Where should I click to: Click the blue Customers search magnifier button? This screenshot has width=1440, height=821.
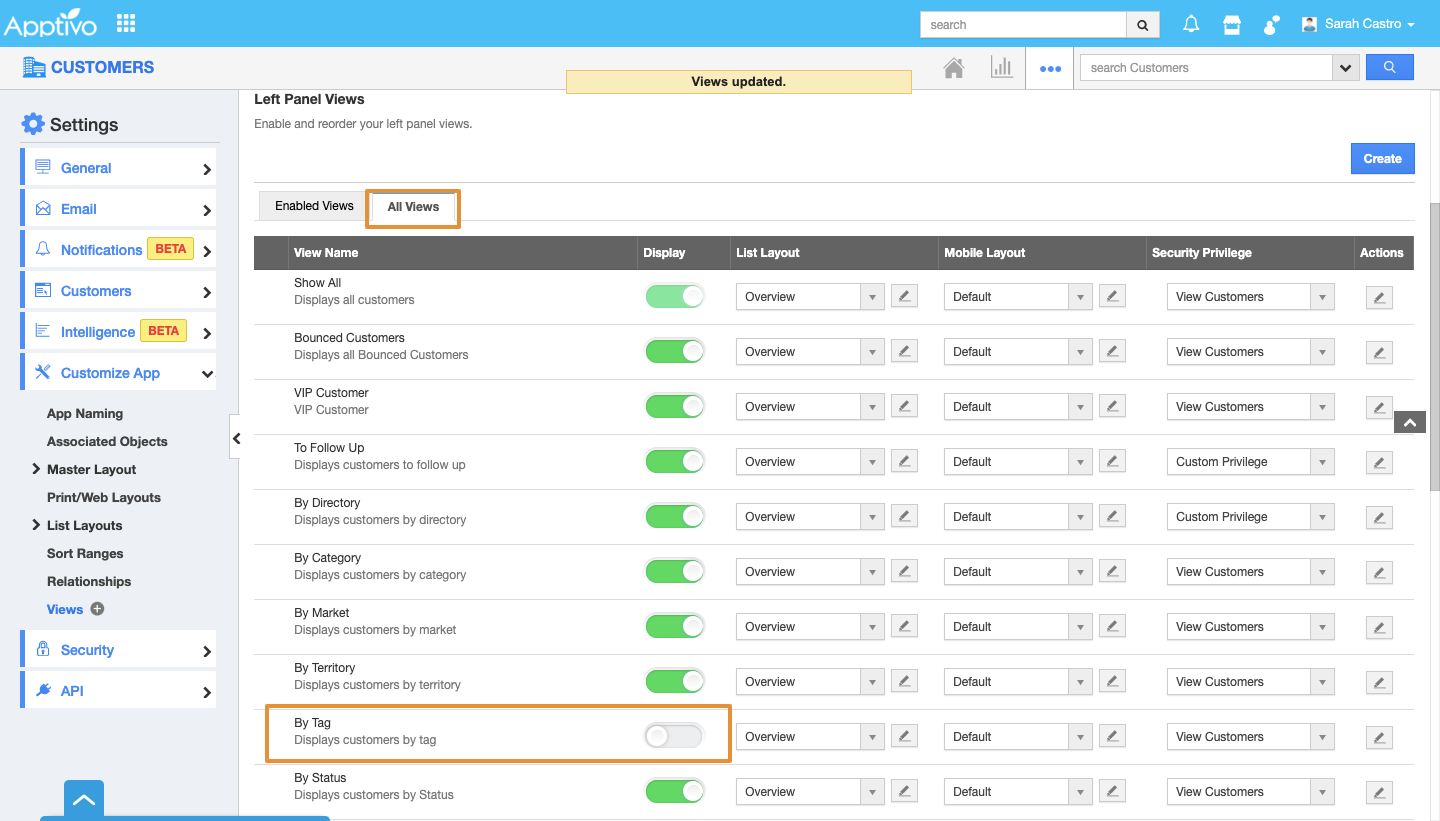click(x=1389, y=67)
